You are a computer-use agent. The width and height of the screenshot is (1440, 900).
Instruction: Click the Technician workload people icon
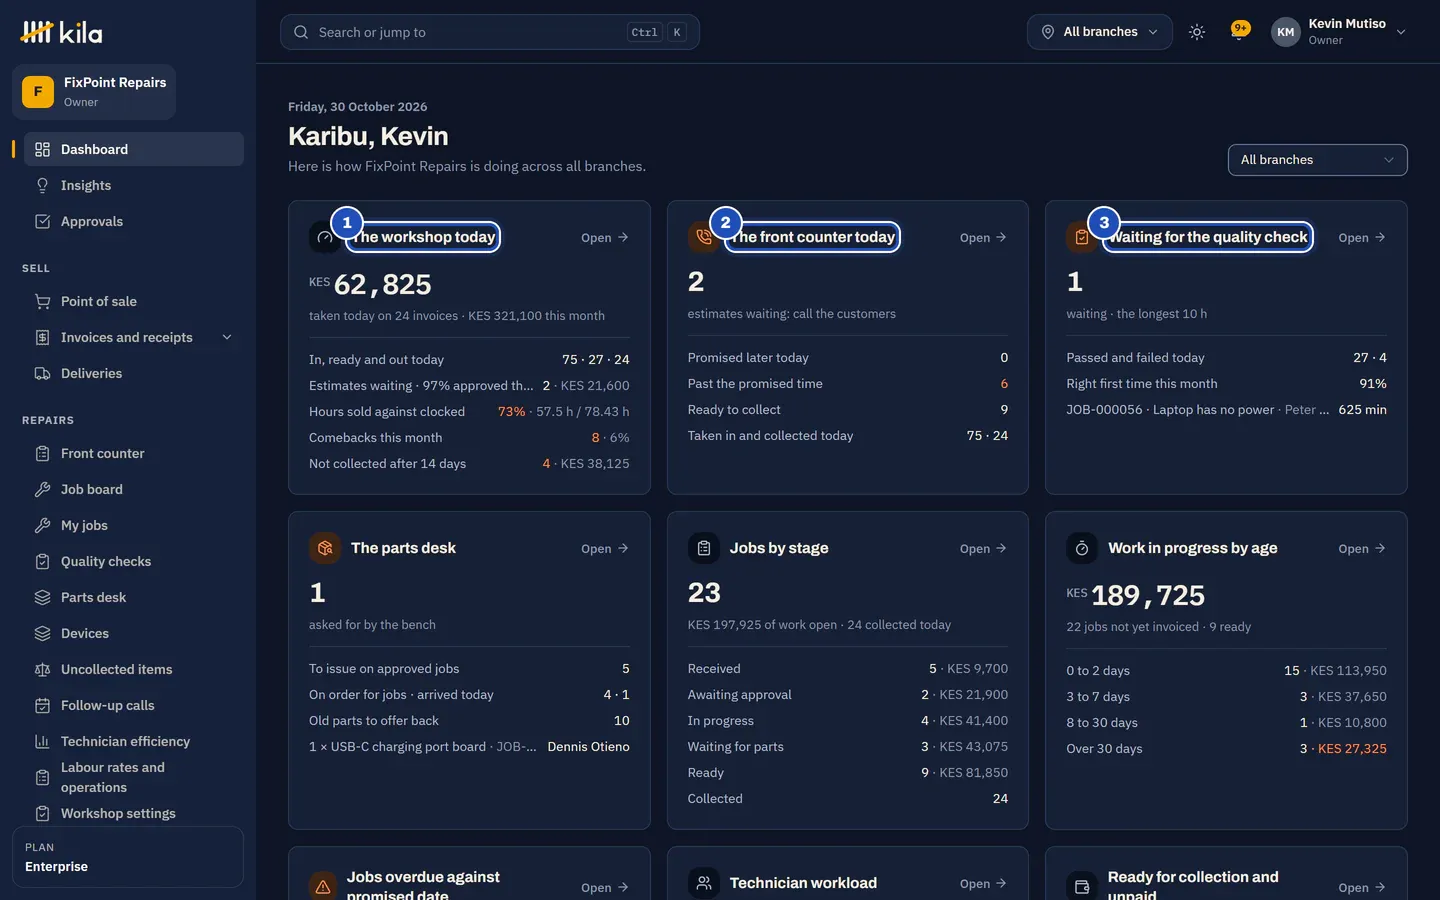coord(703,883)
